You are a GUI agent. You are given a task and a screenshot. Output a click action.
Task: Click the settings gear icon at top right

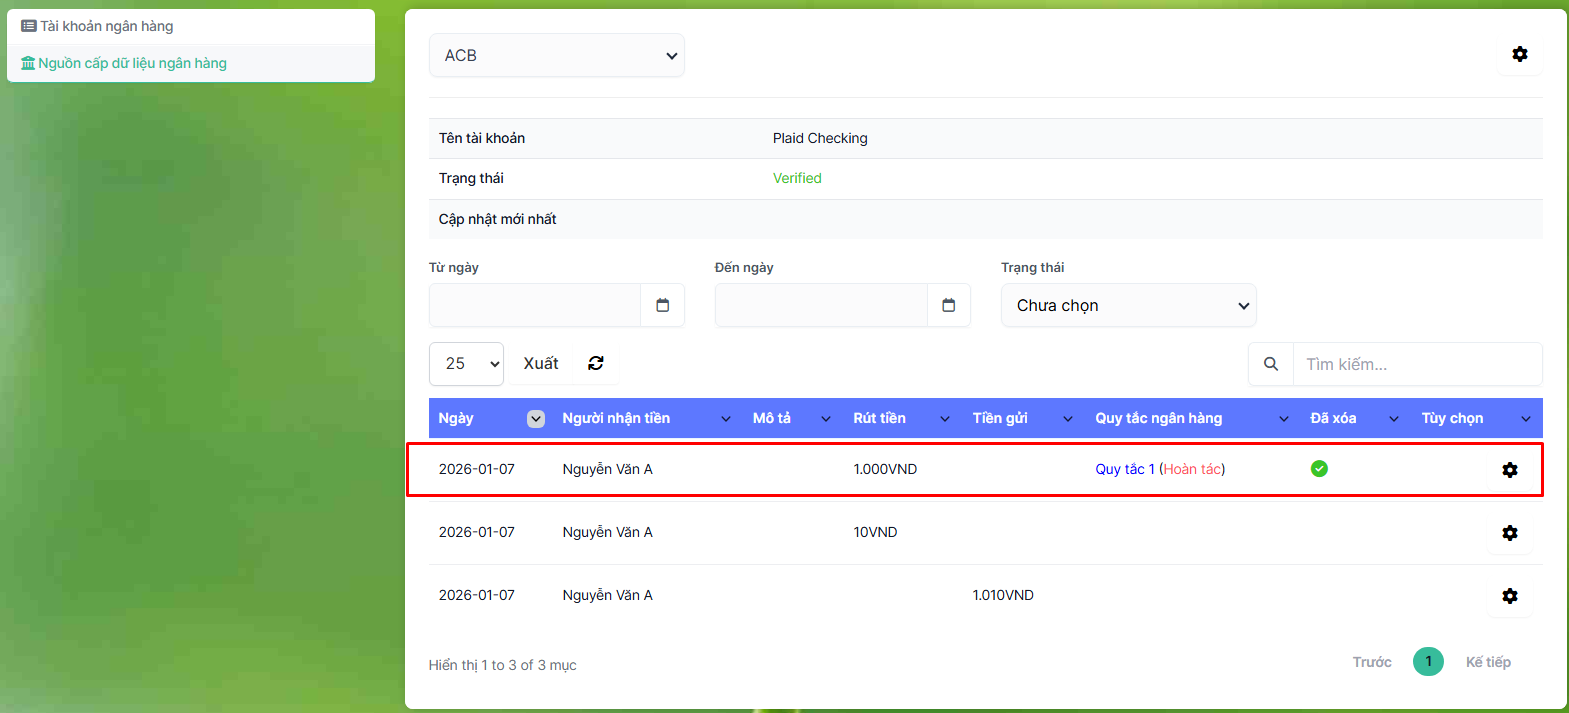(x=1519, y=54)
